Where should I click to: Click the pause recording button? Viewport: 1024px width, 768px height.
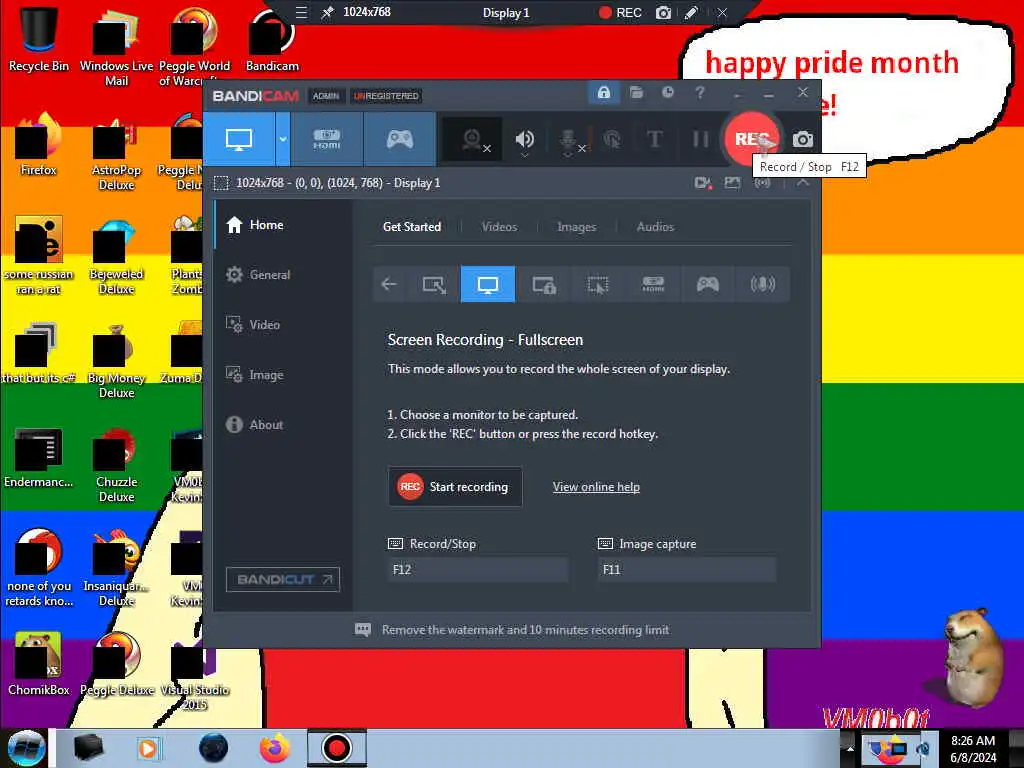tap(700, 139)
